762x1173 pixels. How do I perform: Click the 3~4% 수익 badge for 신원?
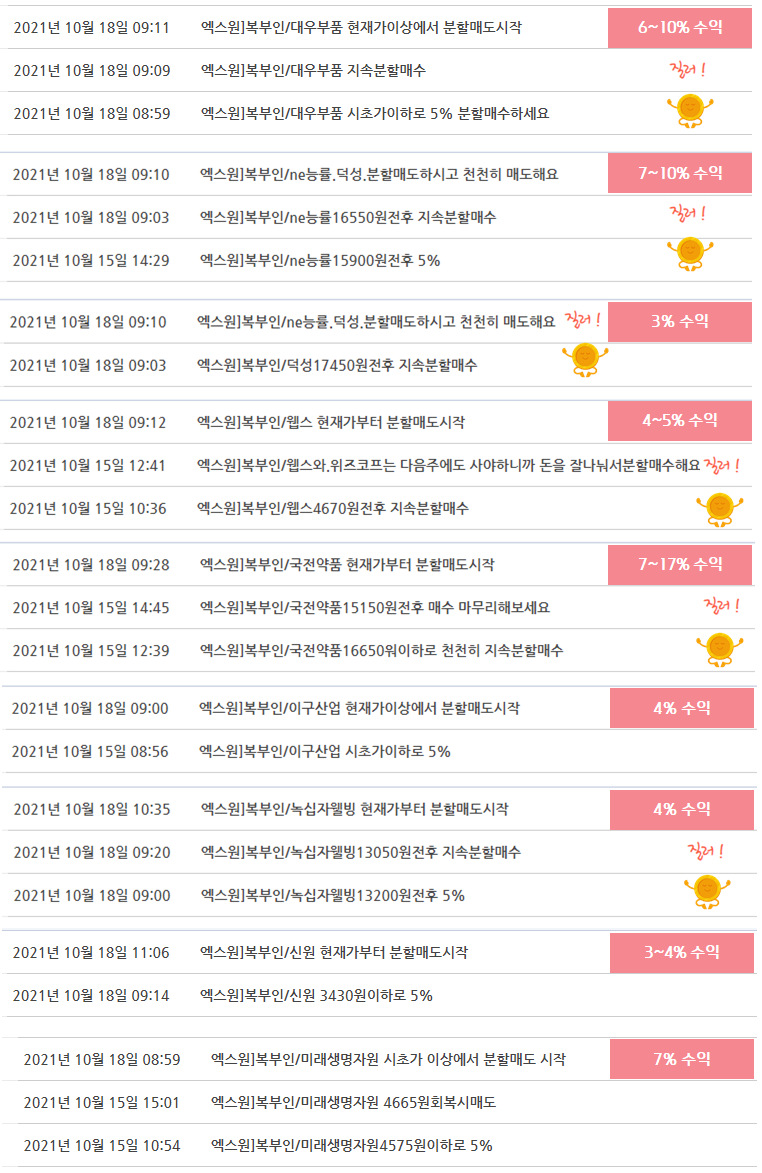(x=682, y=953)
